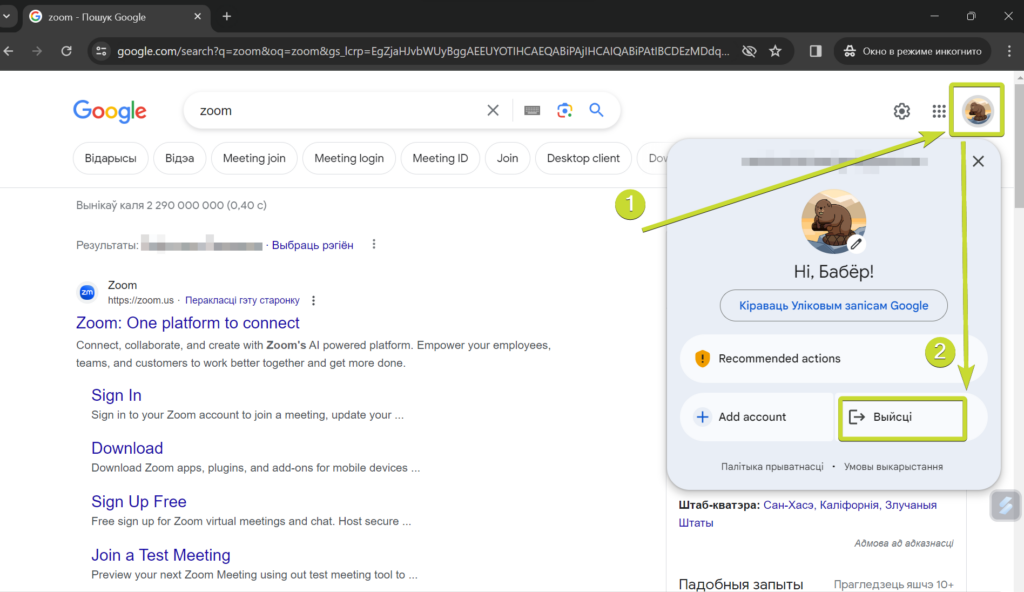Click inside the zoom search field
The image size is (1024, 592).
coord(340,110)
